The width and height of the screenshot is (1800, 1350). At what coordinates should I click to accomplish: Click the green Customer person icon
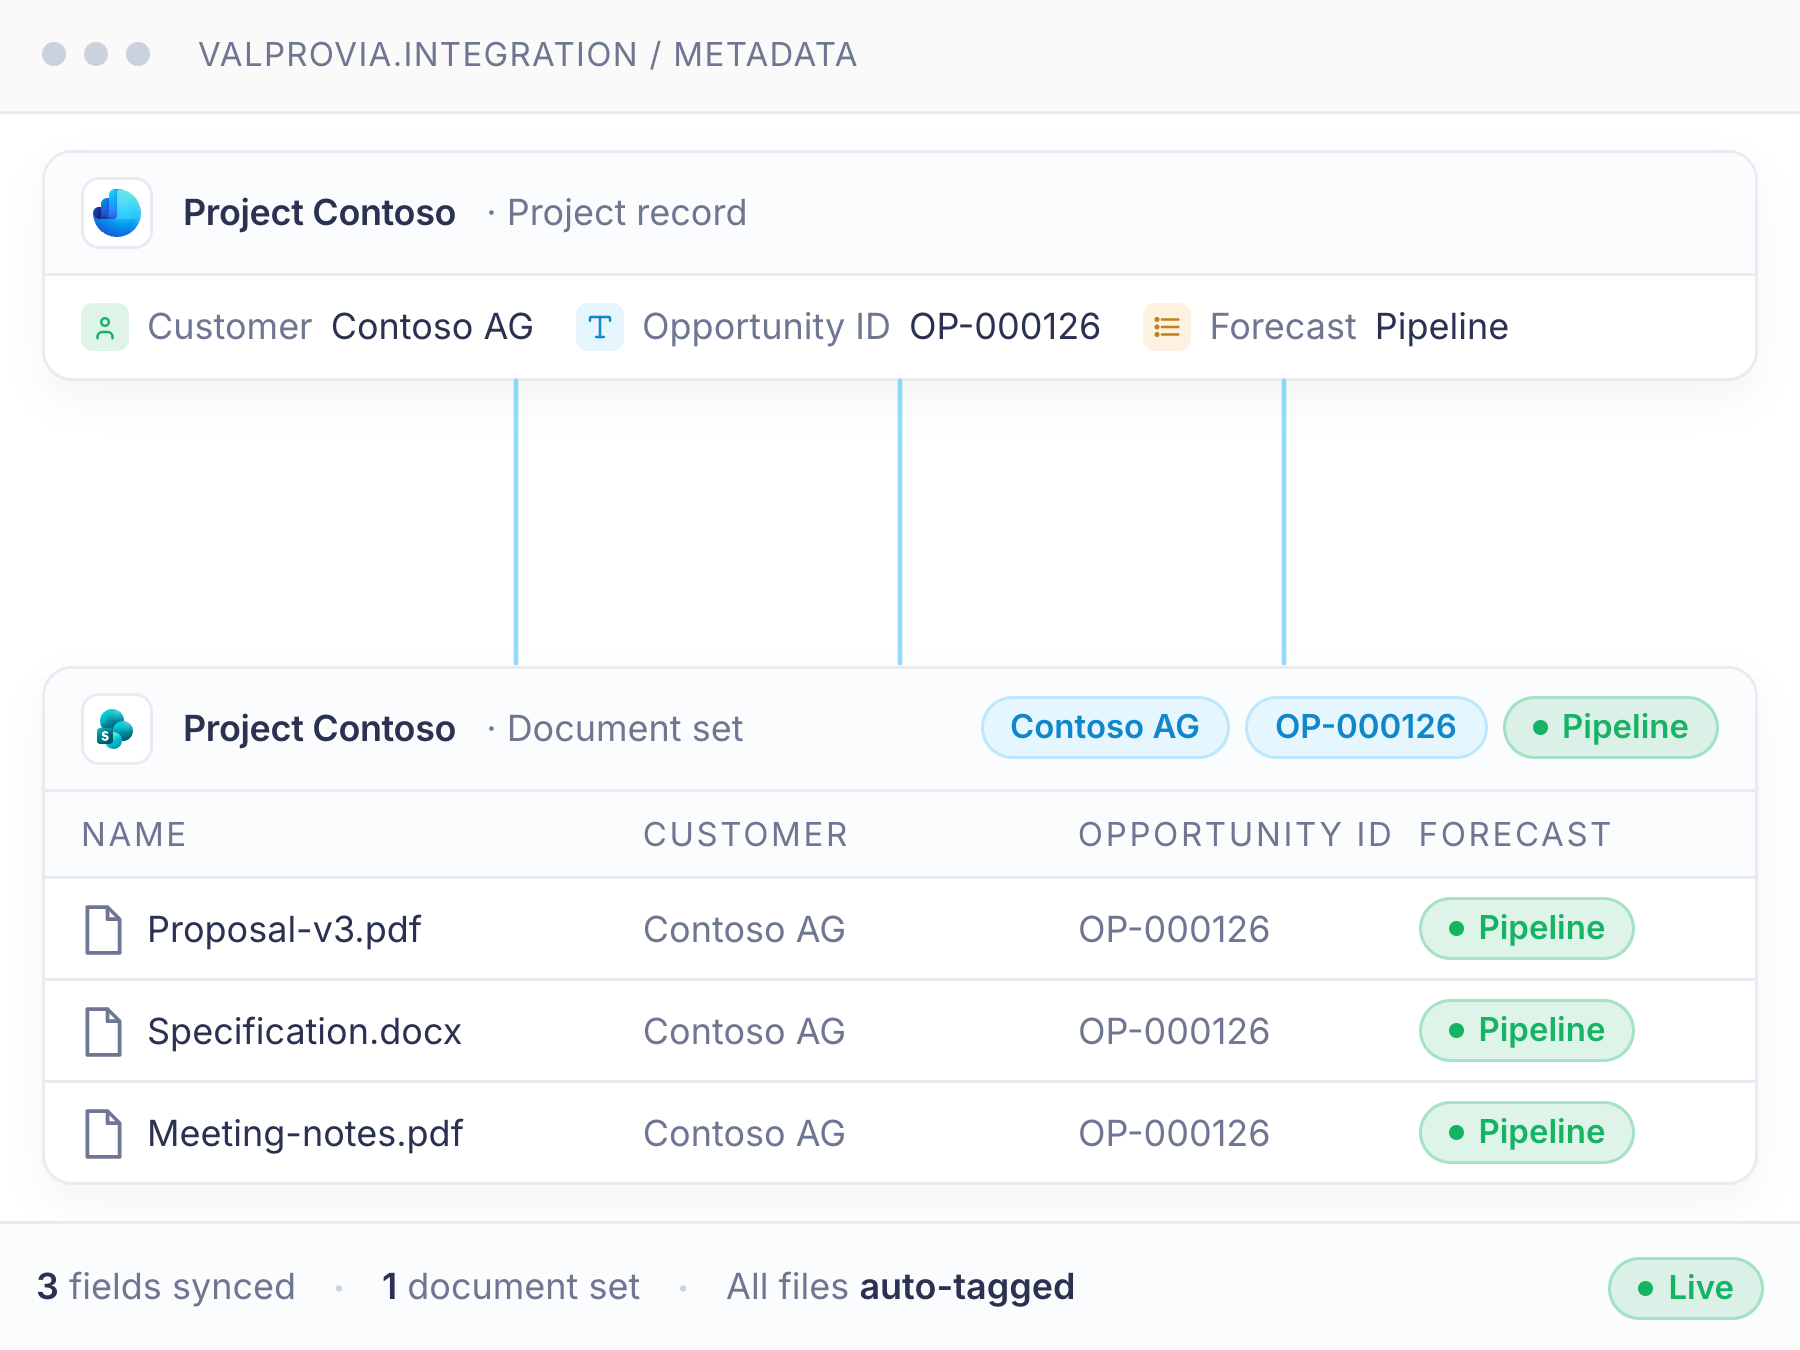(x=105, y=327)
